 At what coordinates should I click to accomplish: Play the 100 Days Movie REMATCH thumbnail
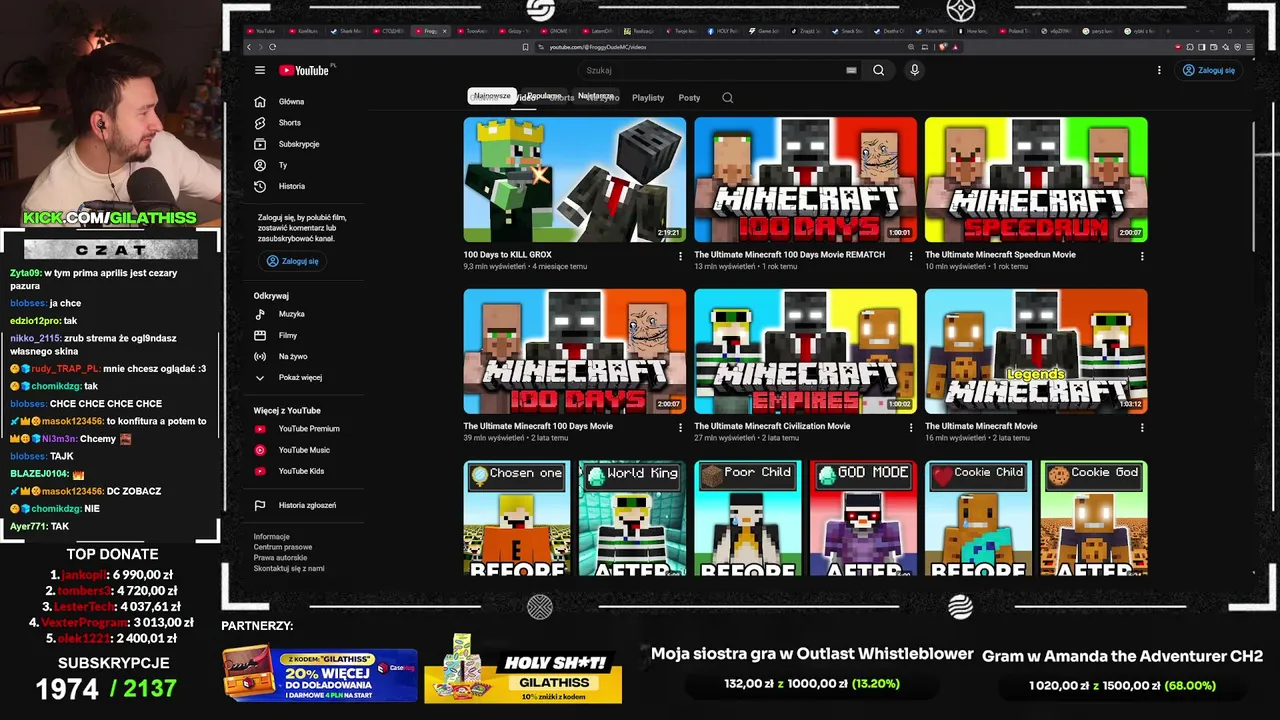805,180
